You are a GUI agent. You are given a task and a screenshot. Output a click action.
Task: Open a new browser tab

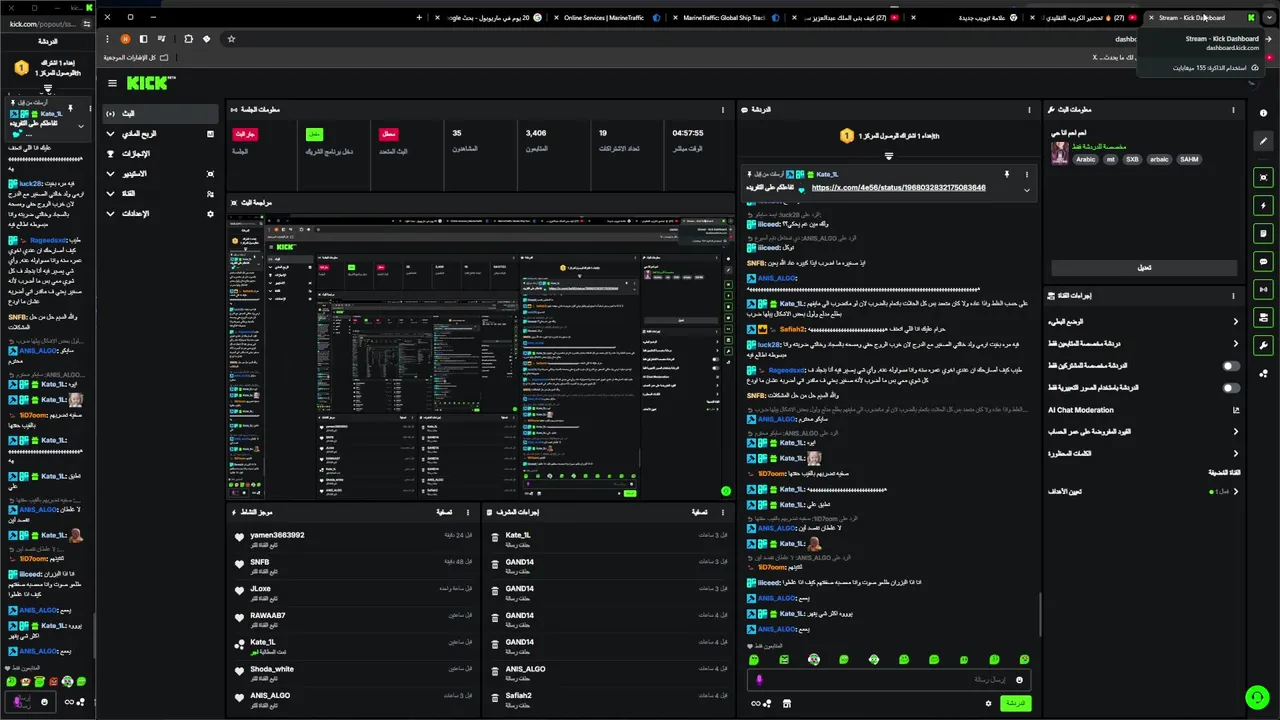(419, 17)
